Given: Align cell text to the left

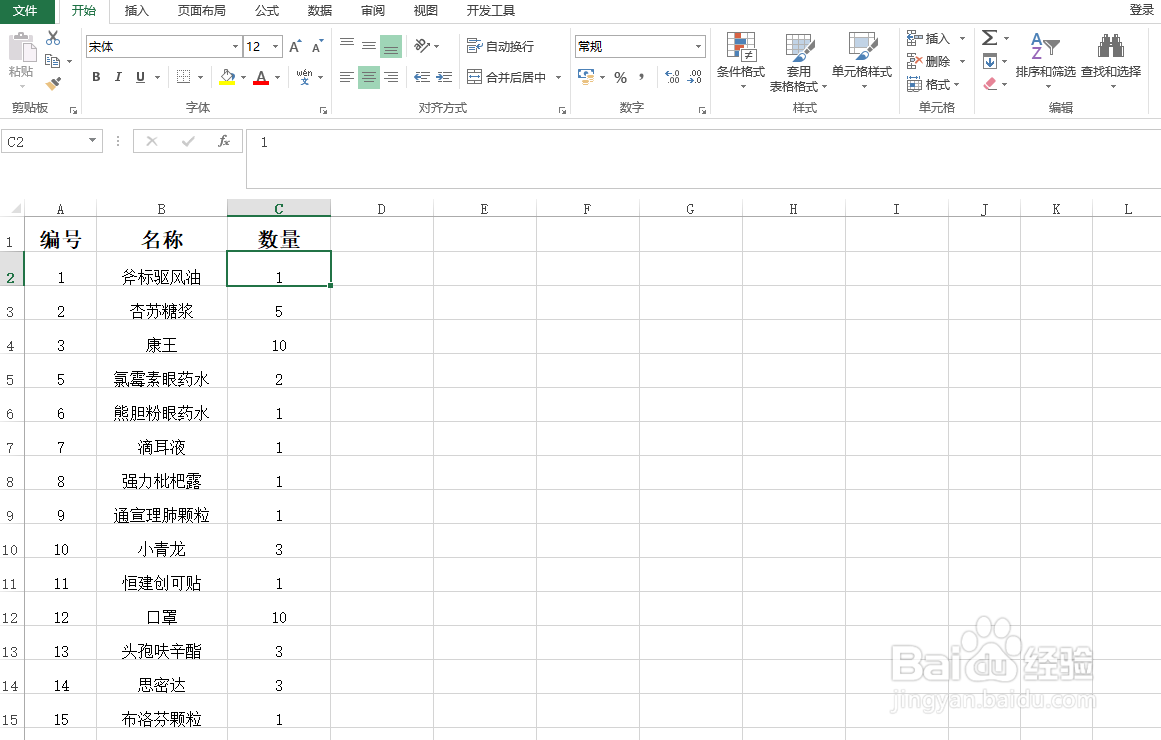Looking at the screenshot, I should point(347,77).
